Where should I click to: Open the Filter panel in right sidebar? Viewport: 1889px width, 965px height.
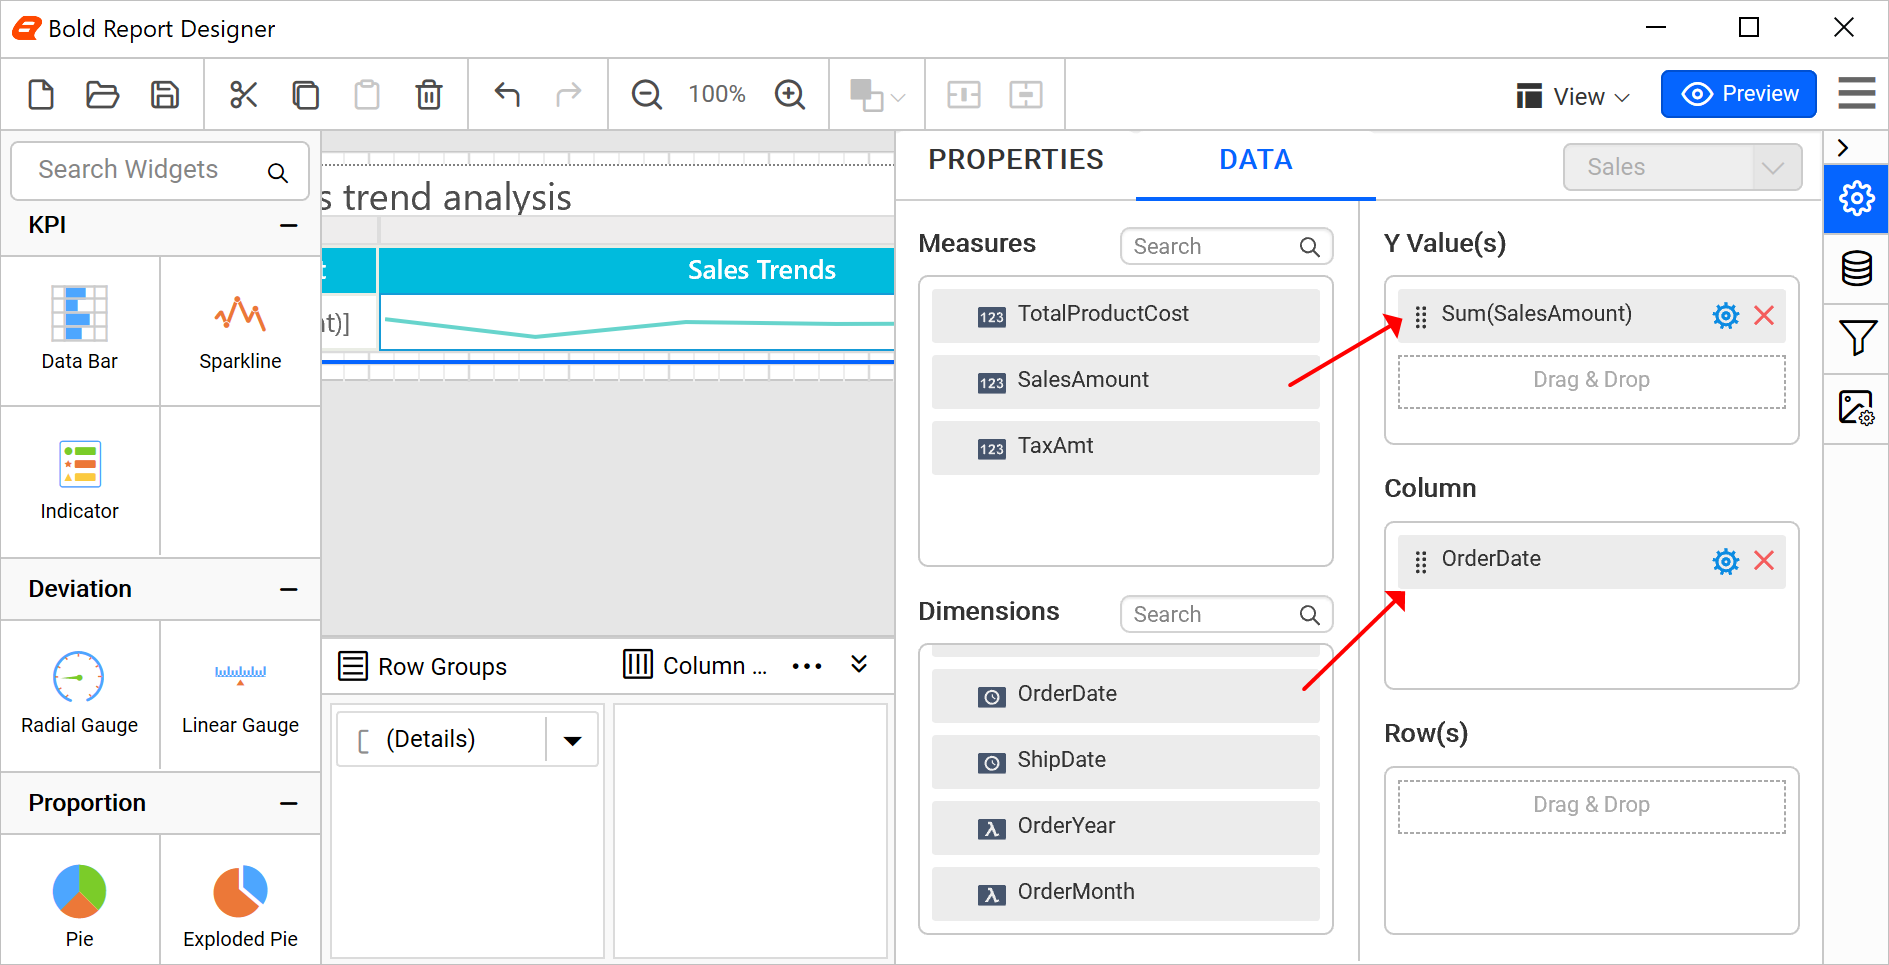(1857, 339)
